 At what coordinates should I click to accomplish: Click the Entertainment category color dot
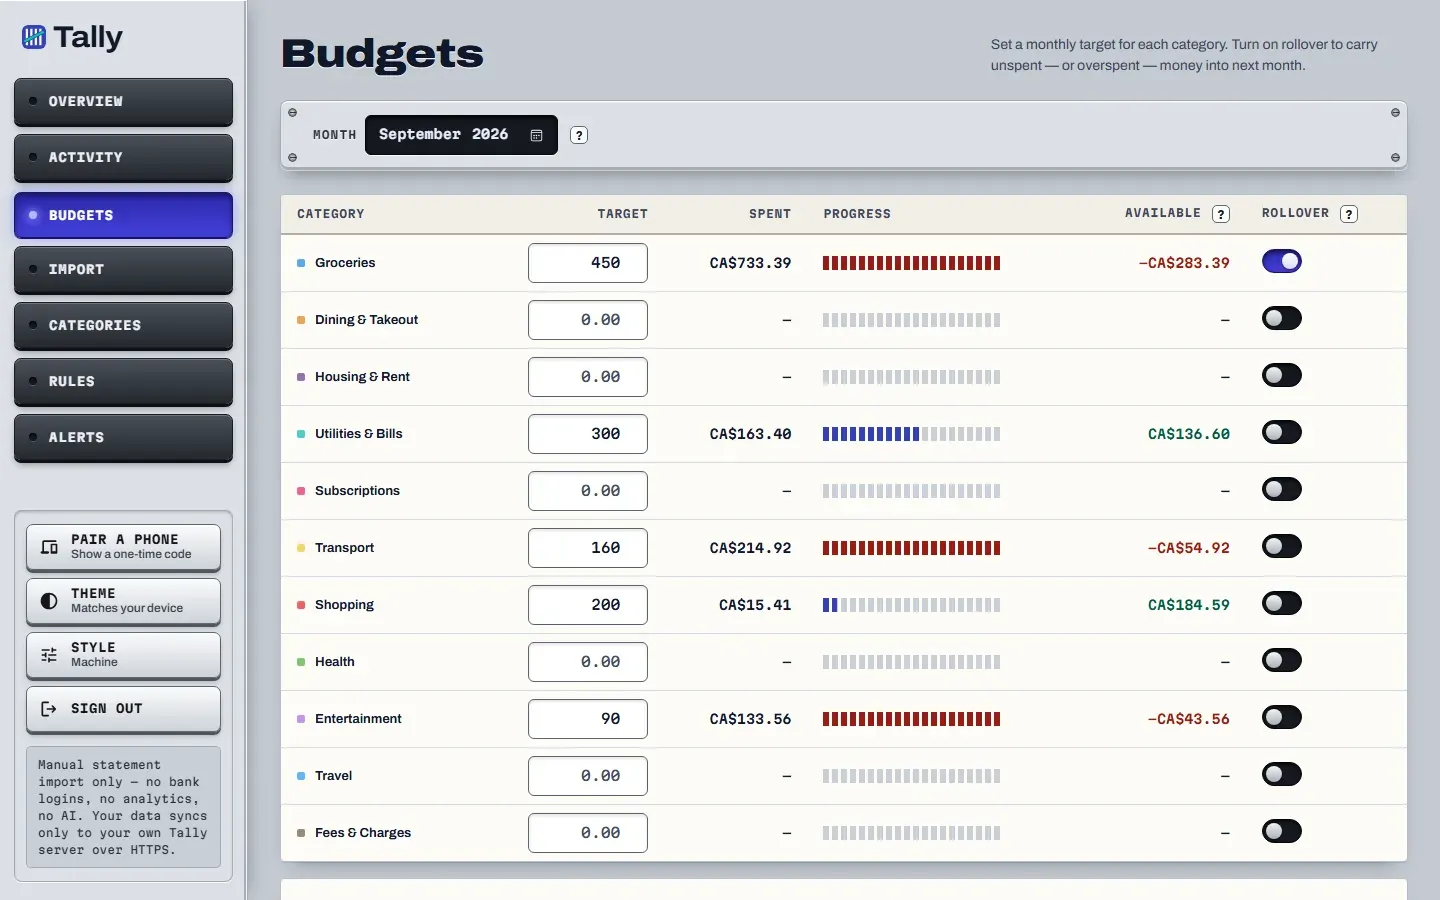[x=301, y=719]
